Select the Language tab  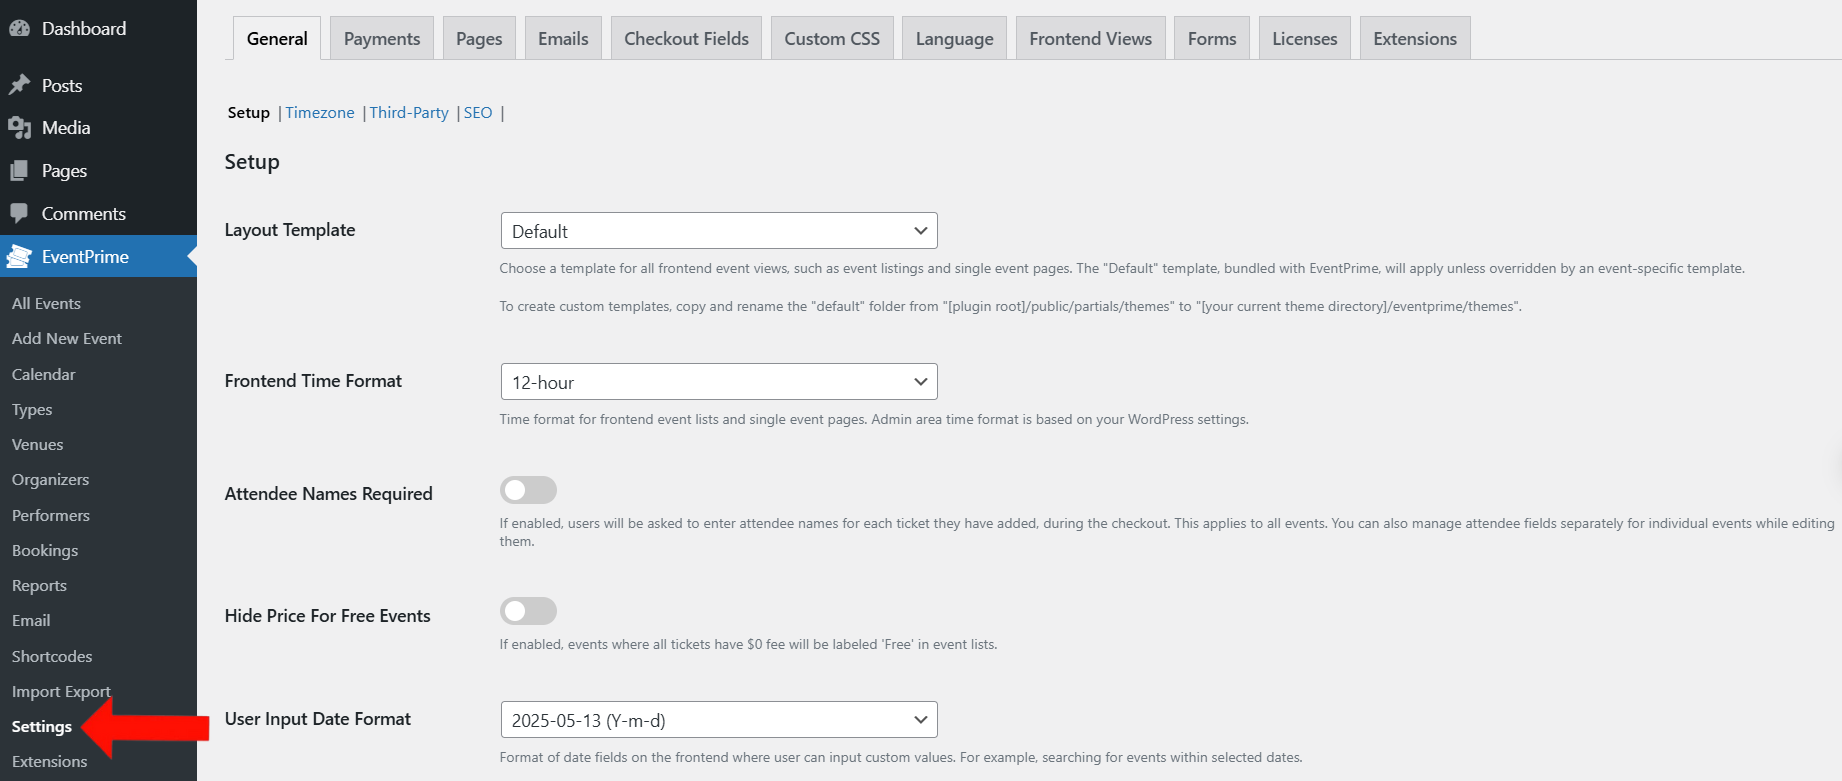(x=954, y=38)
